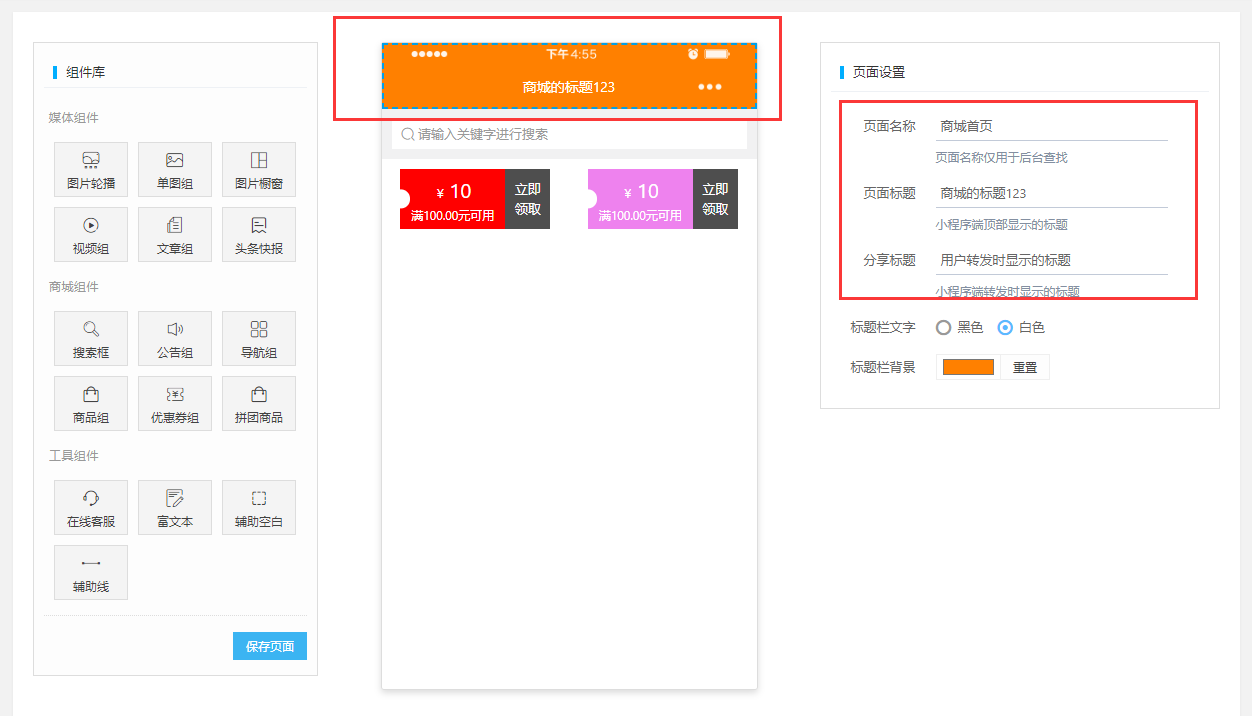Click 立即领取 on the red coupon

tap(528, 199)
